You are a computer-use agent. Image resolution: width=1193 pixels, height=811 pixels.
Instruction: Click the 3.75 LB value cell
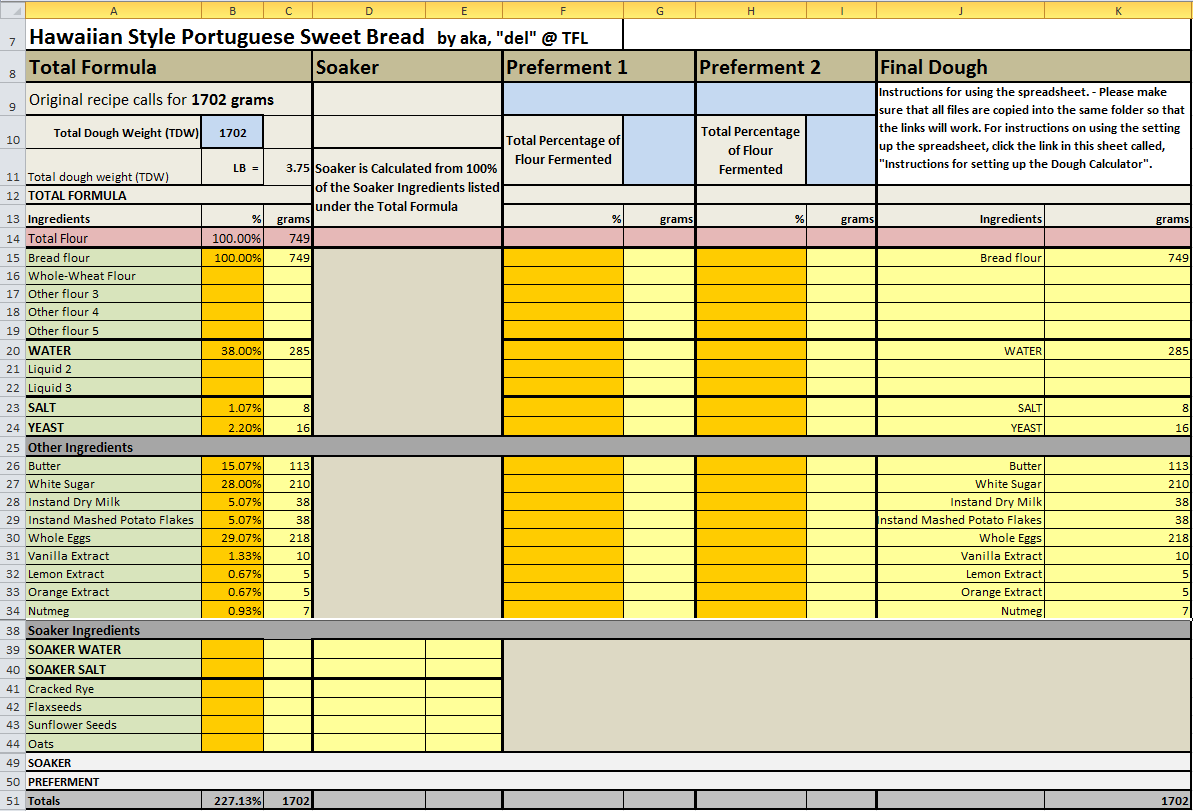(288, 167)
